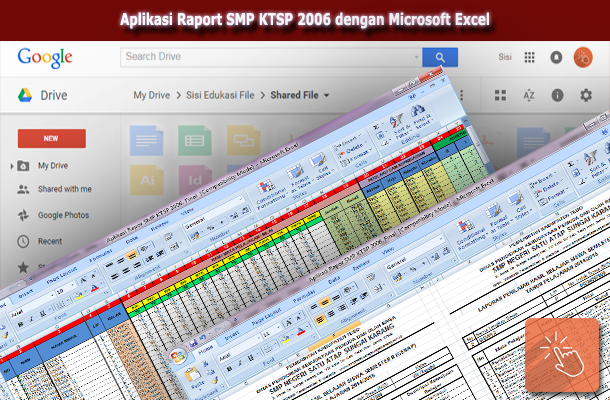610x400 pixels.
Task: Click Cell Styles in rear Excel window
Action: coord(321,165)
